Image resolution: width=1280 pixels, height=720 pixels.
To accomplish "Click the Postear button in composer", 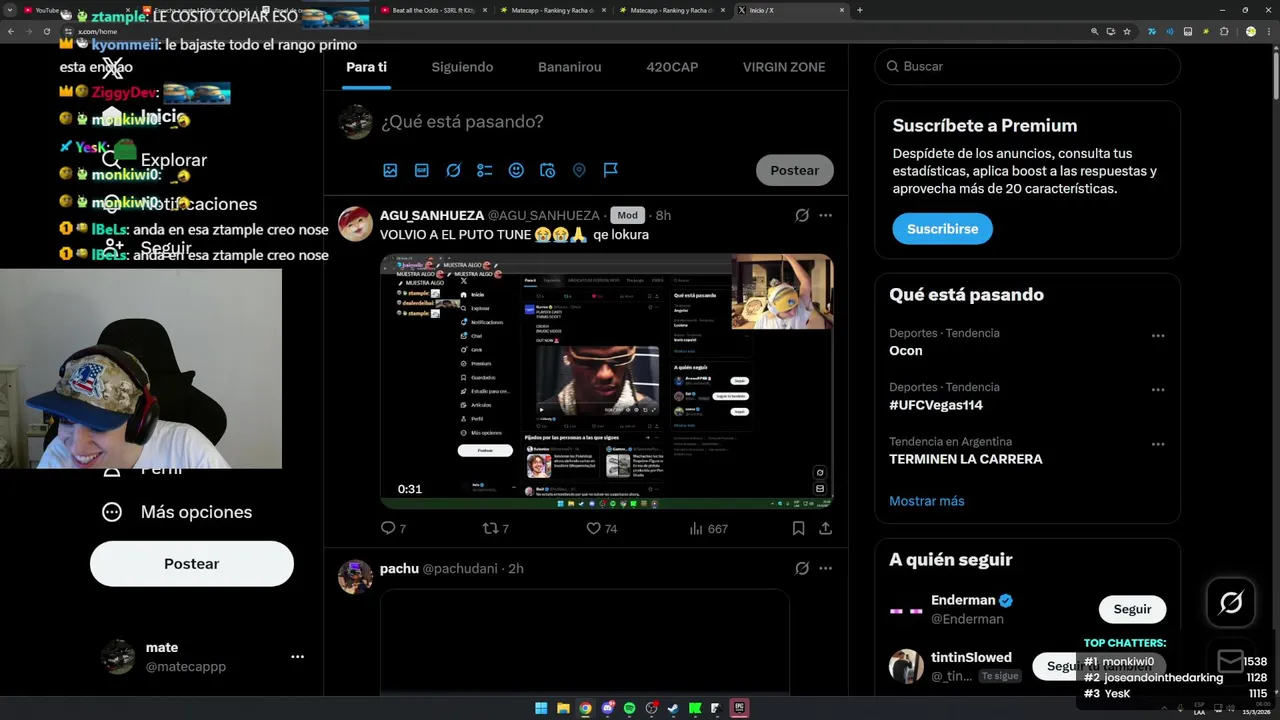I will tap(794, 170).
